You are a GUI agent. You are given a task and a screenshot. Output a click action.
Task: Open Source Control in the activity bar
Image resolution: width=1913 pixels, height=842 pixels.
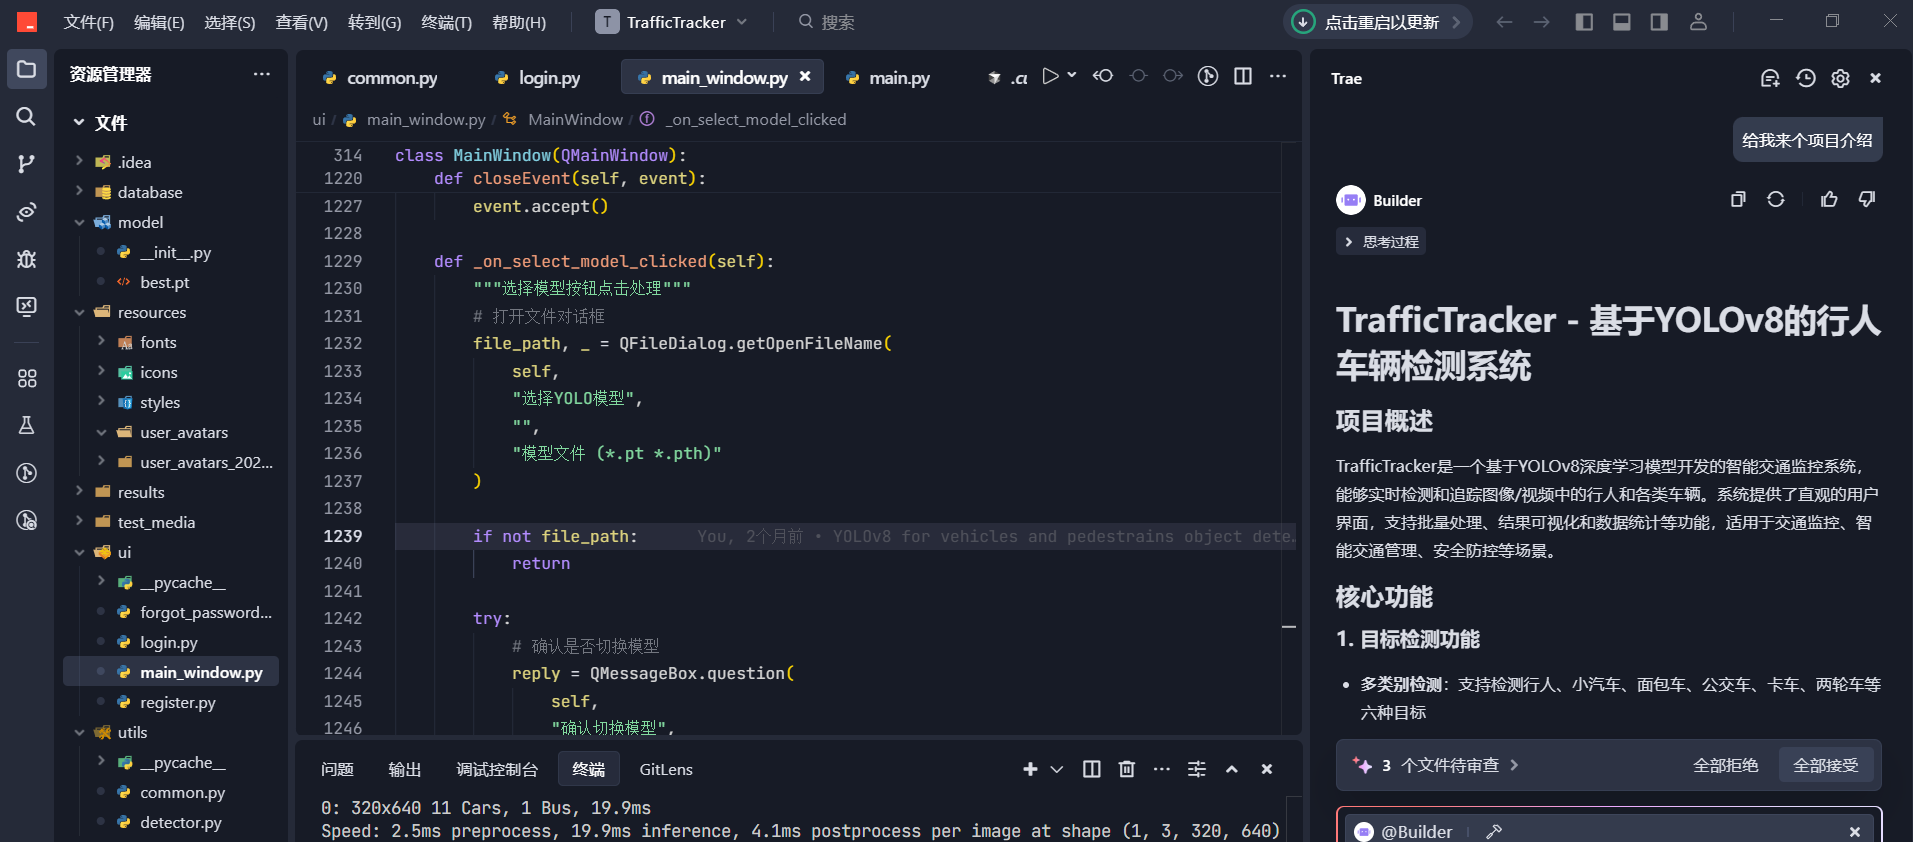point(27,164)
